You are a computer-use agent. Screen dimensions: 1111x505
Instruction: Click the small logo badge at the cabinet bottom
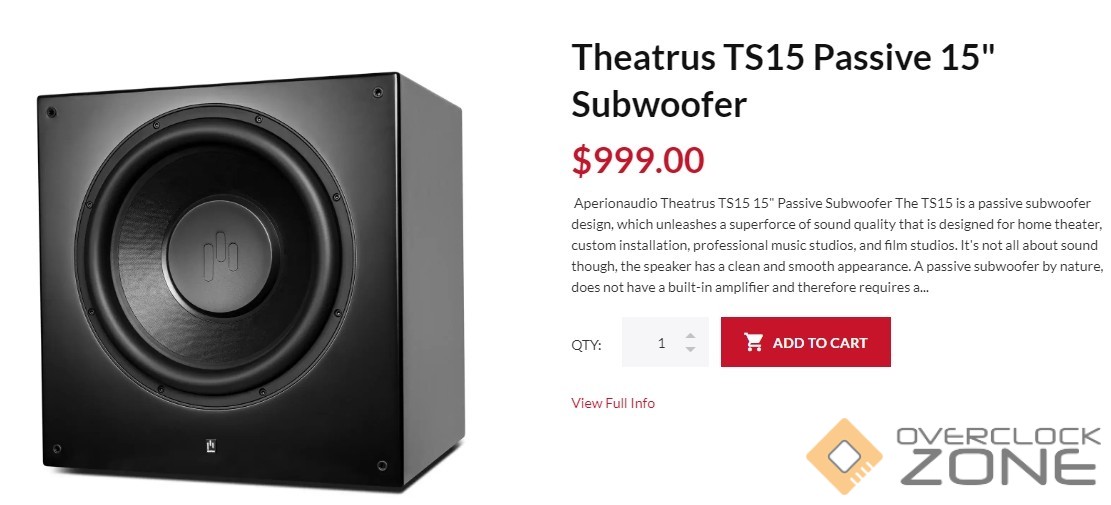tap(210, 446)
